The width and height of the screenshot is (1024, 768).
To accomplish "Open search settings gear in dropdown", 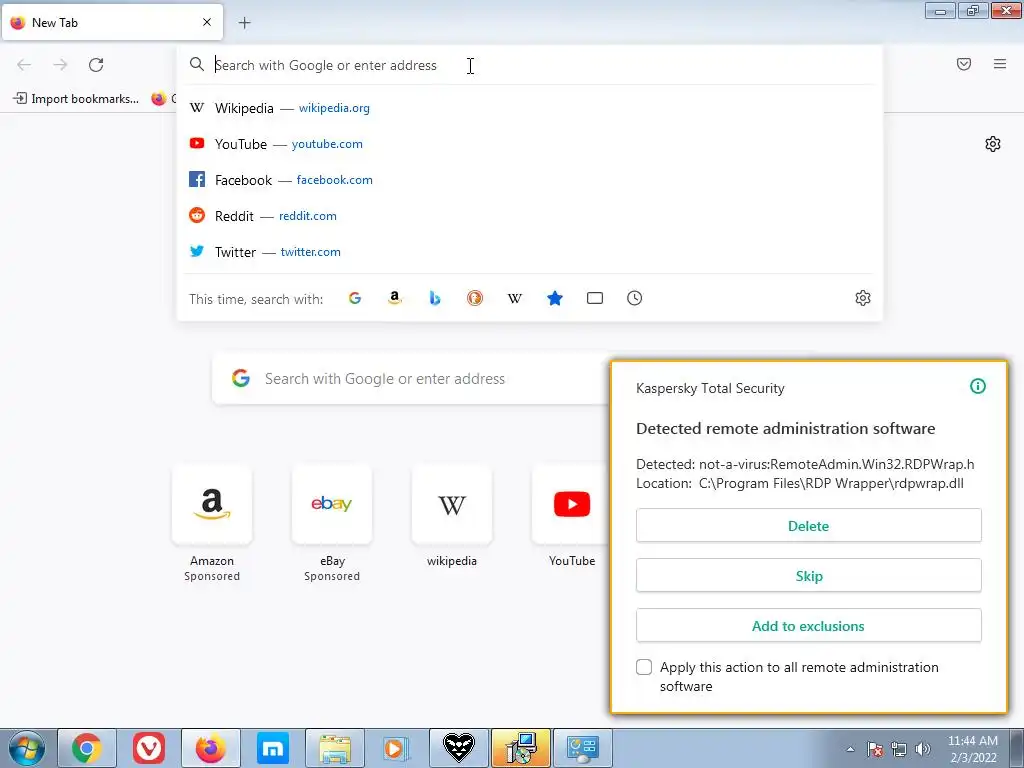I will (863, 298).
